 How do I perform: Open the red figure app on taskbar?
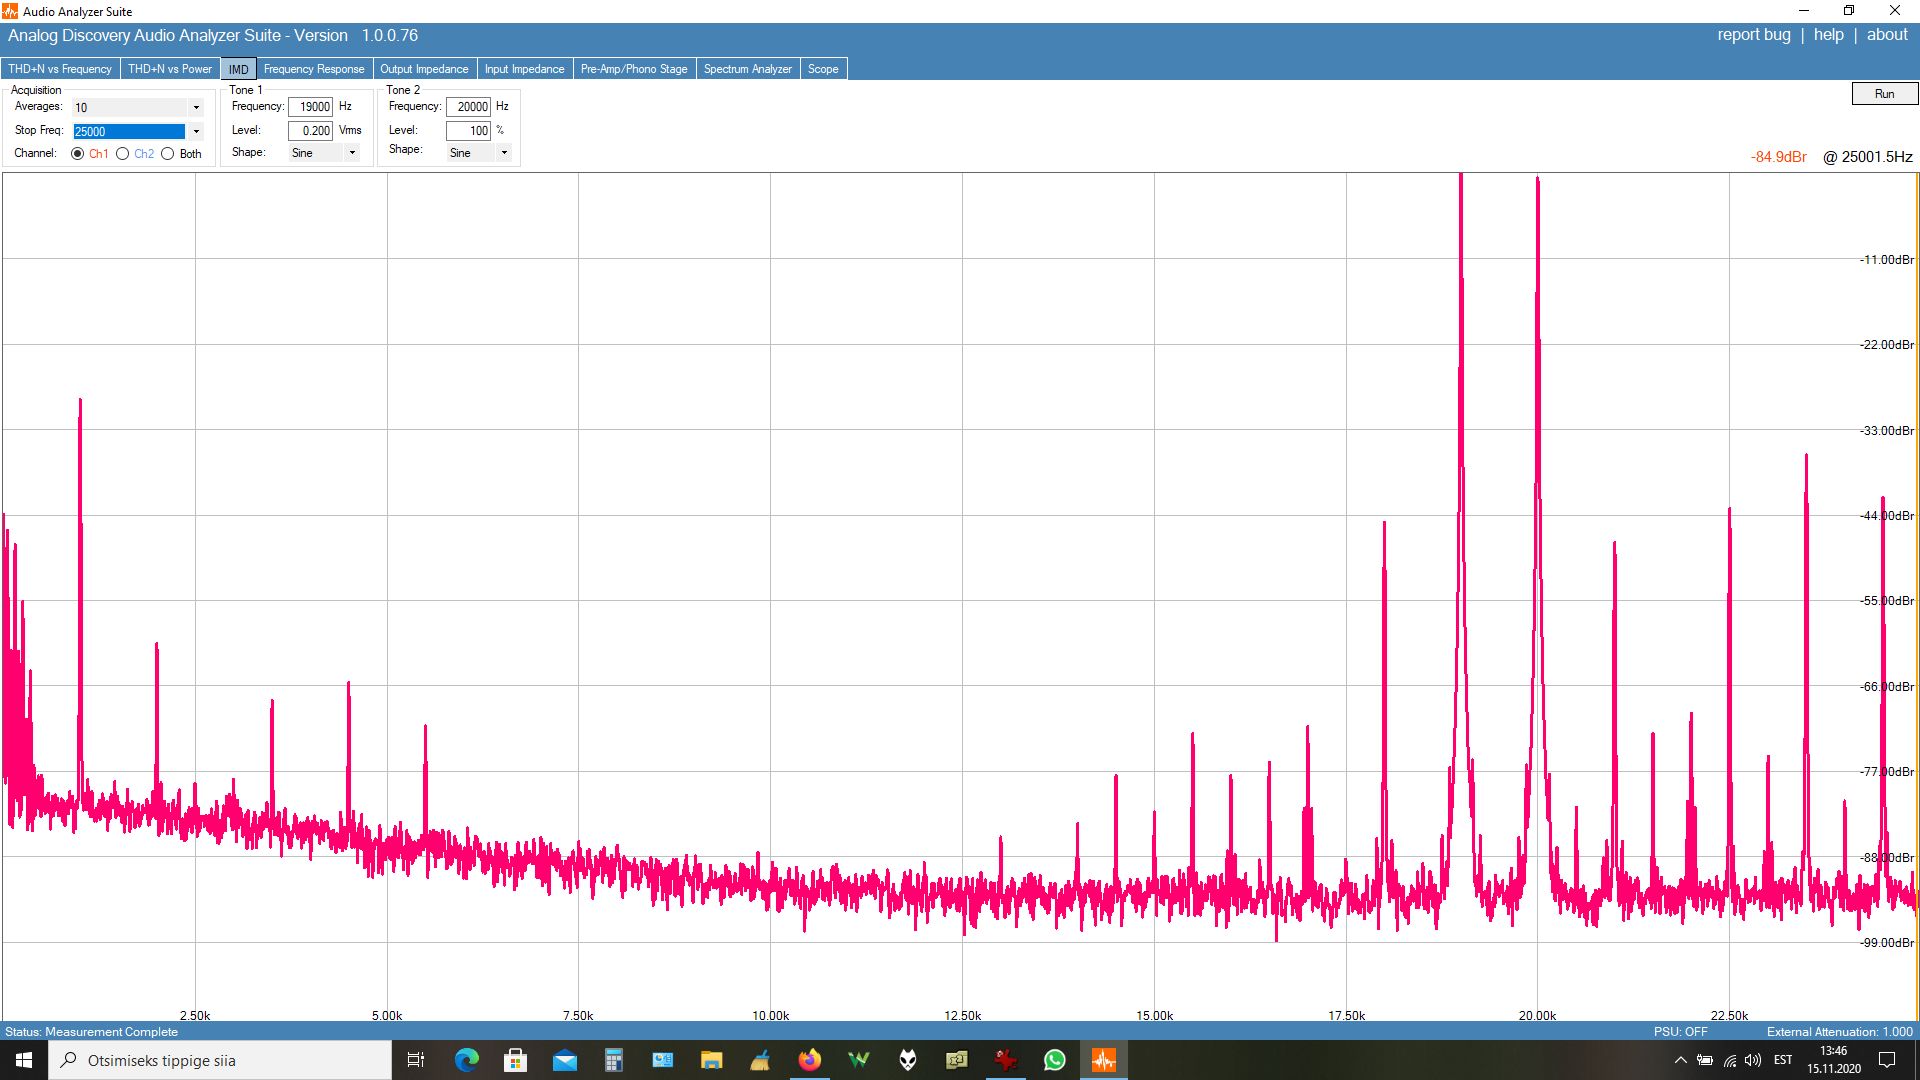click(1005, 1060)
